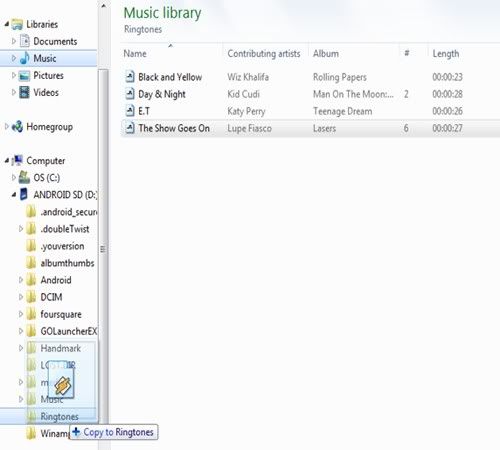This screenshot has height=450, width=500.
Task: Click the 'Rolling Papers' album cell
Action: (x=340, y=77)
